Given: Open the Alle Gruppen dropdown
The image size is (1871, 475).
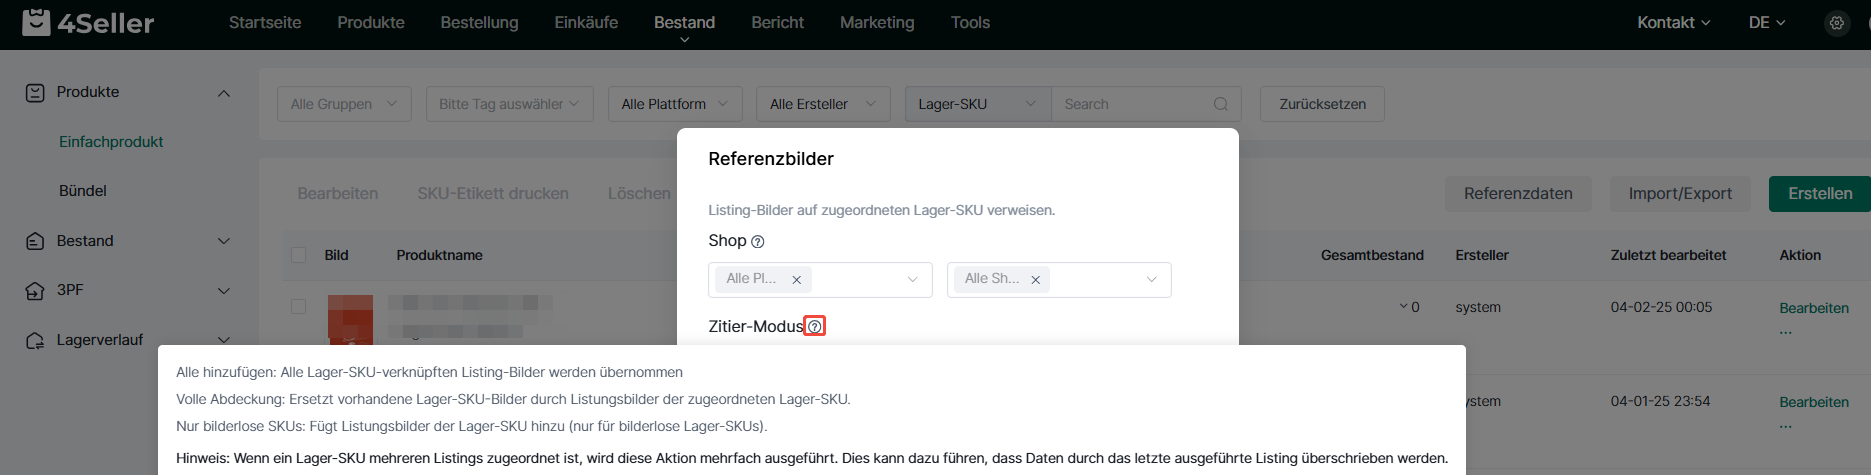Looking at the screenshot, I should pos(343,104).
